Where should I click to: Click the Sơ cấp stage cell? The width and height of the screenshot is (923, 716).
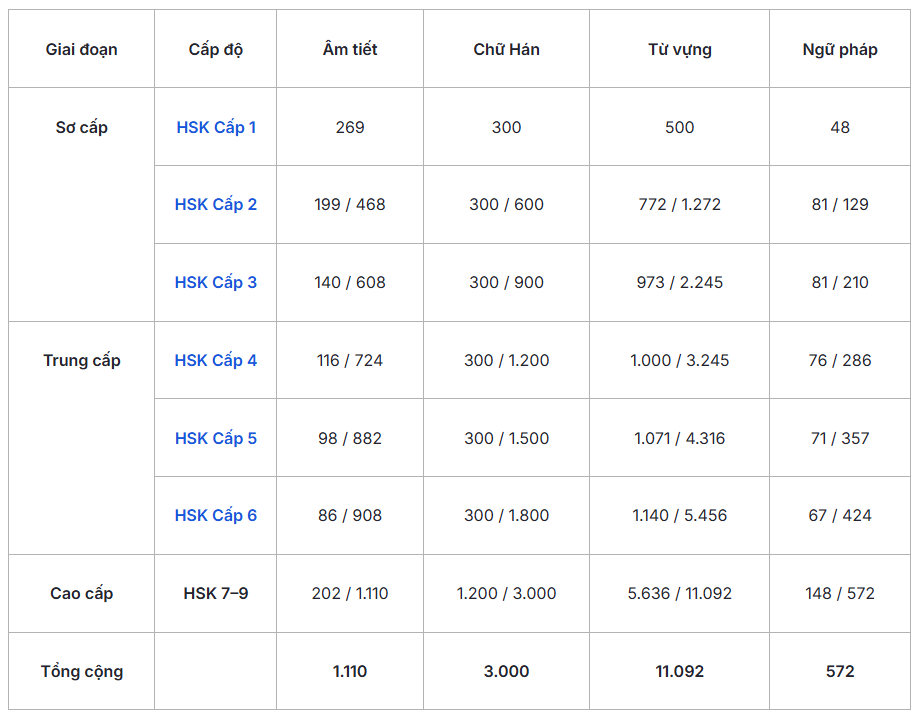pyautogui.click(x=81, y=127)
